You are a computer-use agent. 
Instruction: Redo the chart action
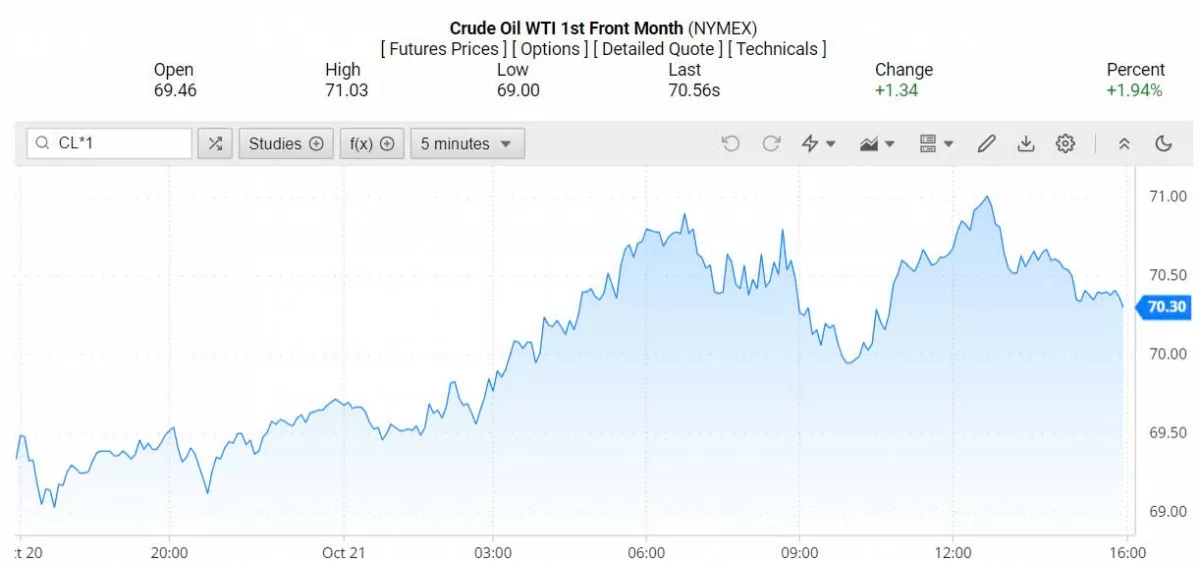tap(771, 144)
